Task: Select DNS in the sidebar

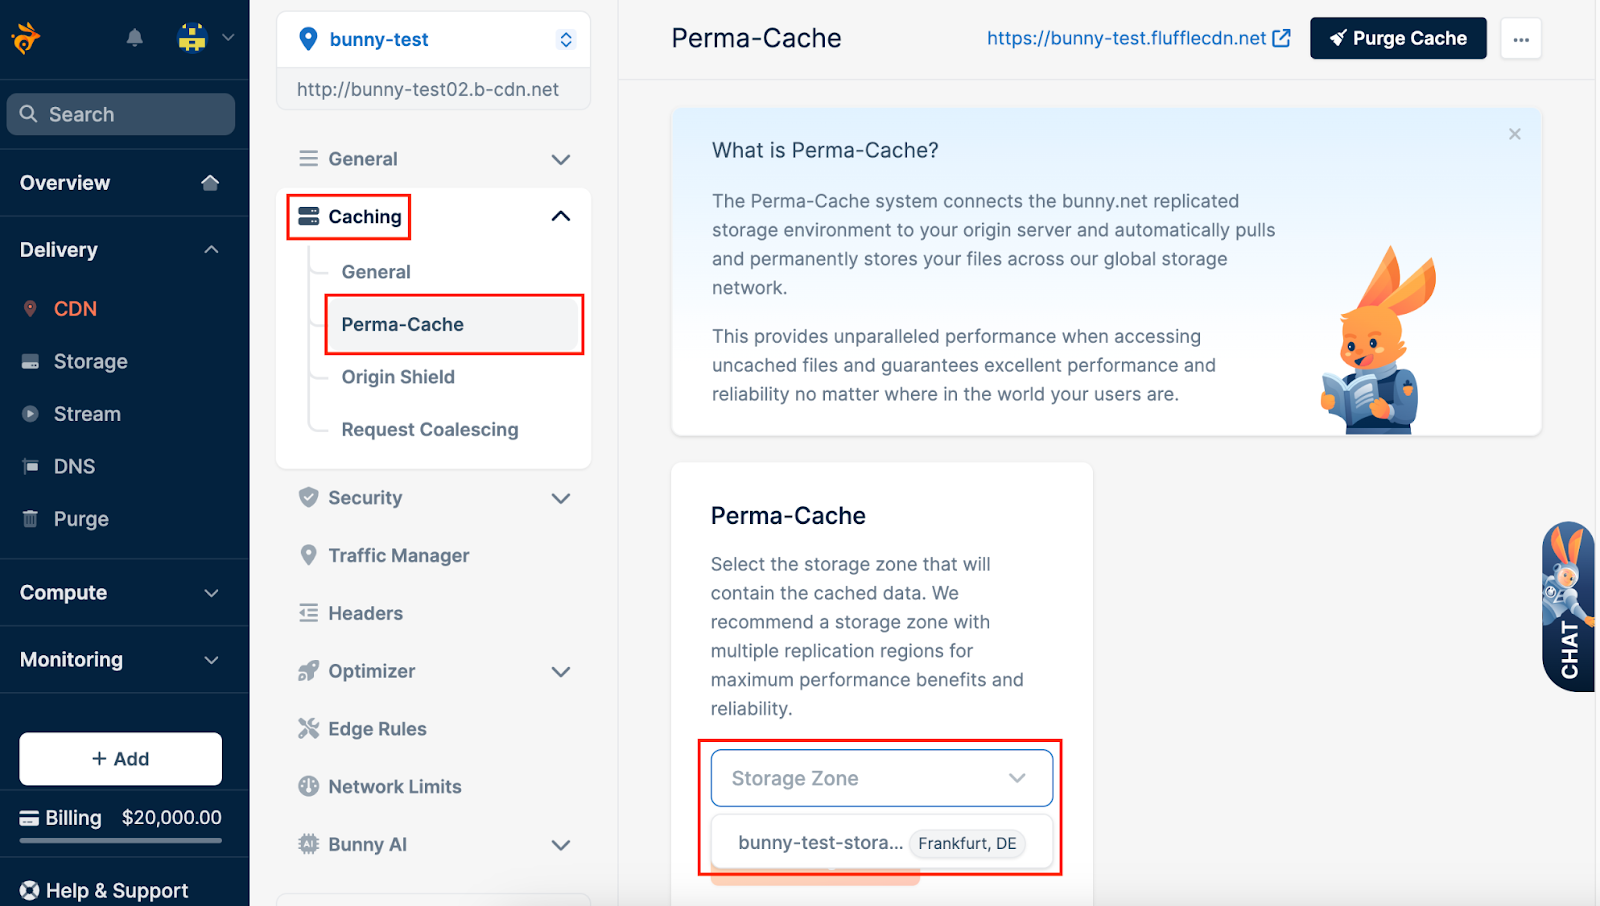Action: [x=73, y=465]
